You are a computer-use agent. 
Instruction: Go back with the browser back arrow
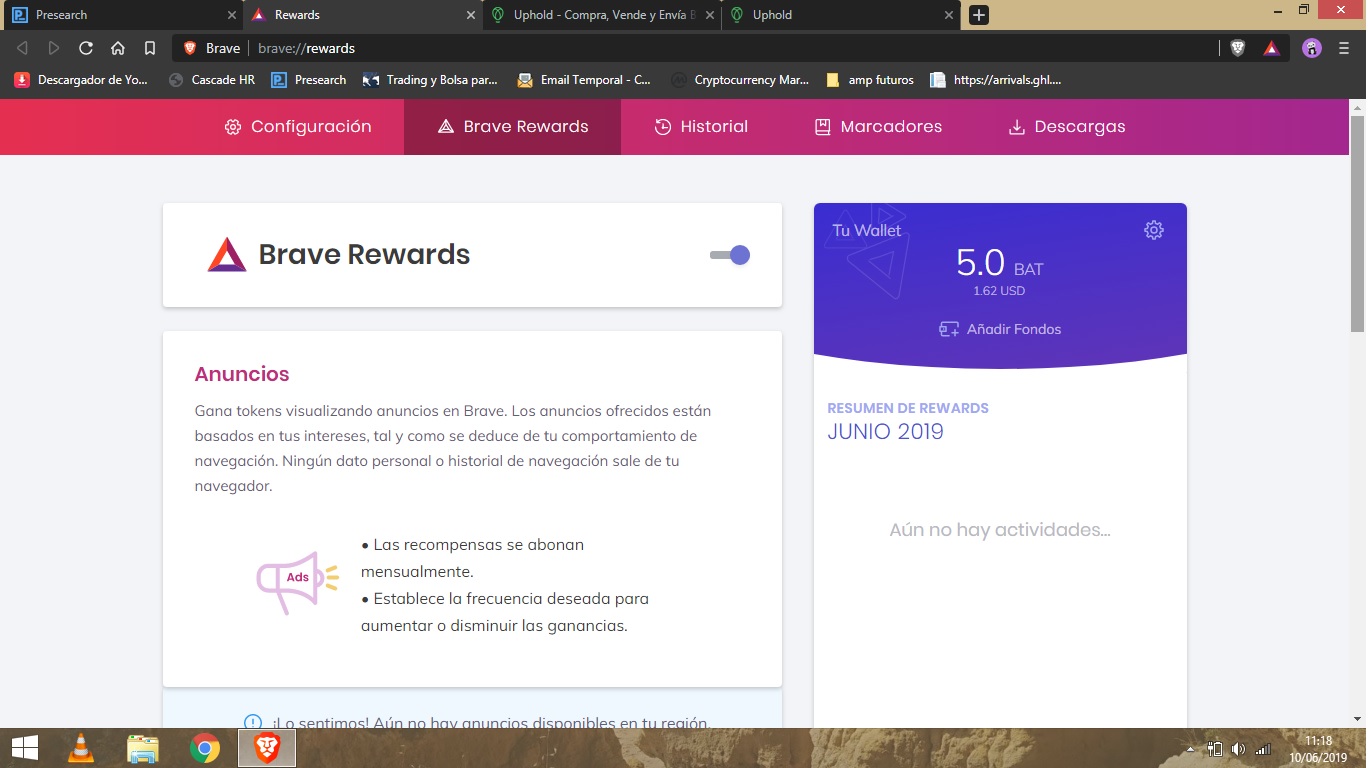pyautogui.click(x=22, y=48)
